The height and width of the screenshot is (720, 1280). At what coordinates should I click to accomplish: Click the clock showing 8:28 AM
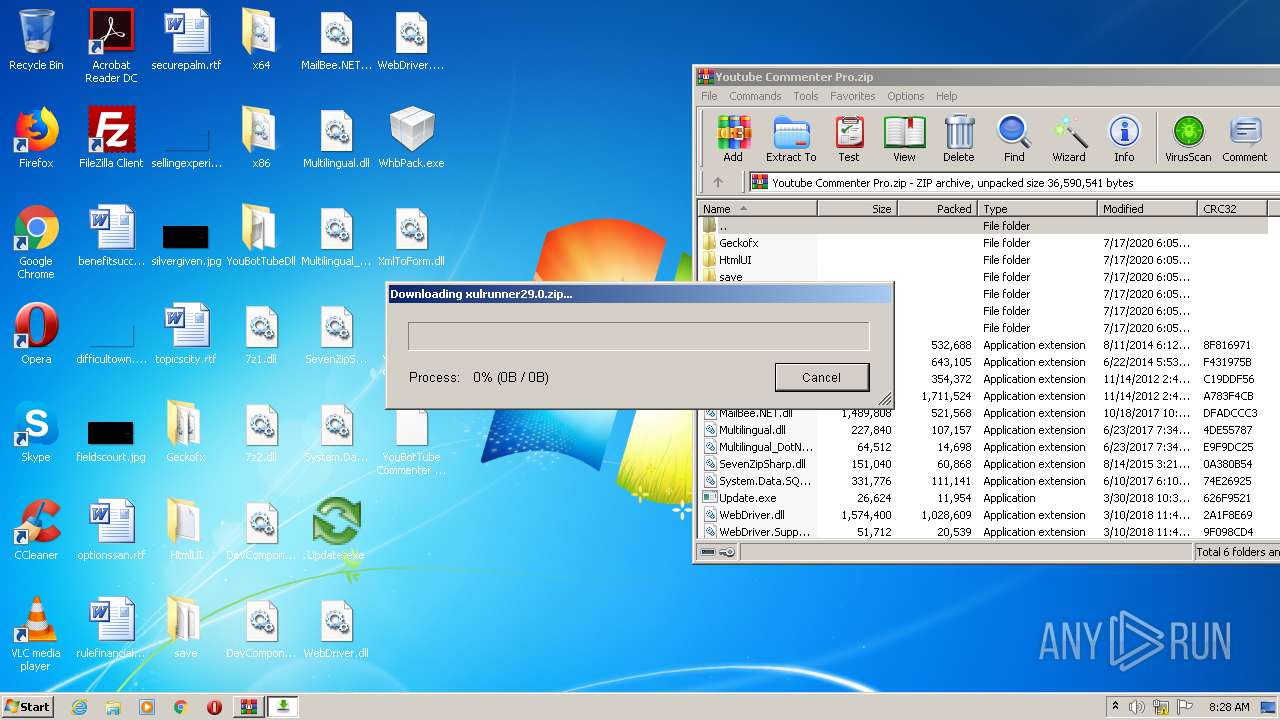[1229, 707]
